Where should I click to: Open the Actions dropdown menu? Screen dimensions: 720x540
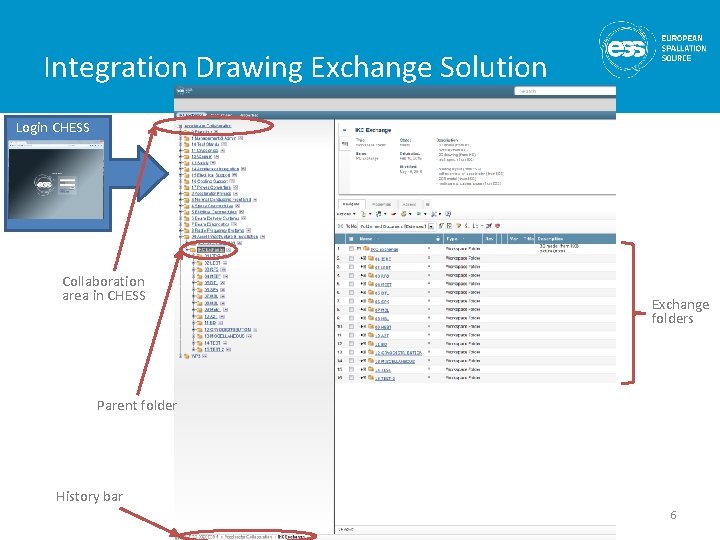pyautogui.click(x=347, y=214)
